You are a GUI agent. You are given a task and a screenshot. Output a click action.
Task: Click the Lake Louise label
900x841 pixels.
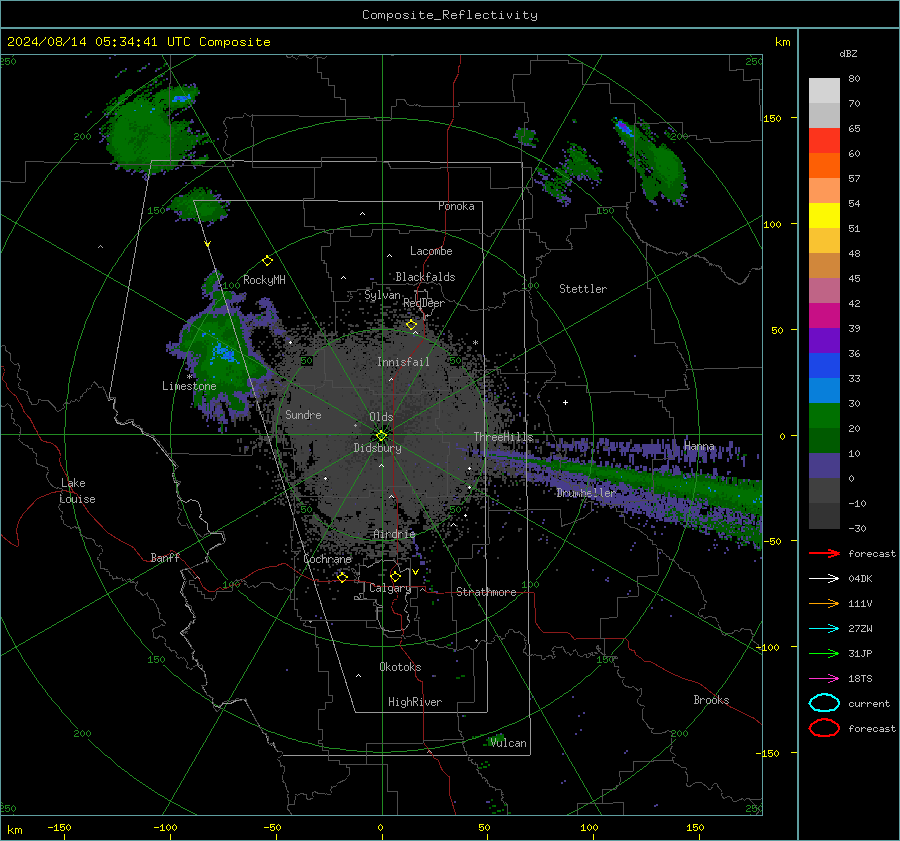pyautogui.click(x=77, y=491)
